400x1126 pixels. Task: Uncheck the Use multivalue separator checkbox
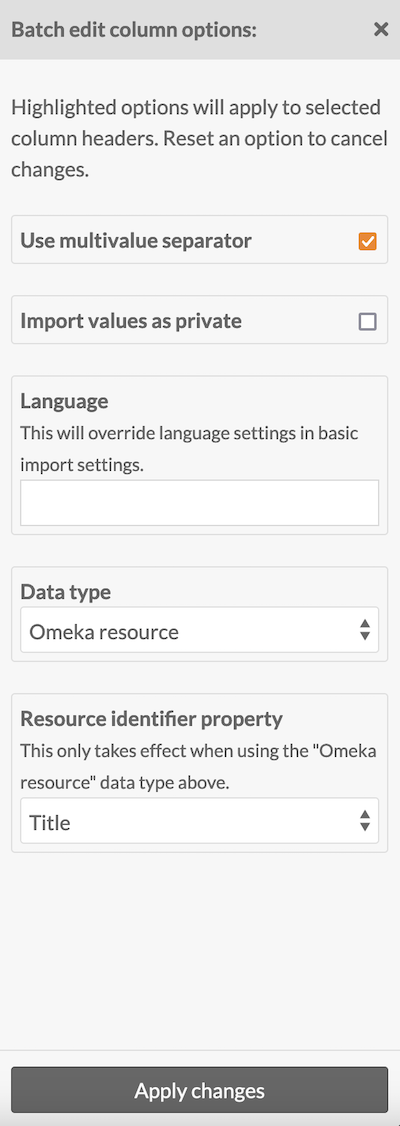tap(368, 241)
